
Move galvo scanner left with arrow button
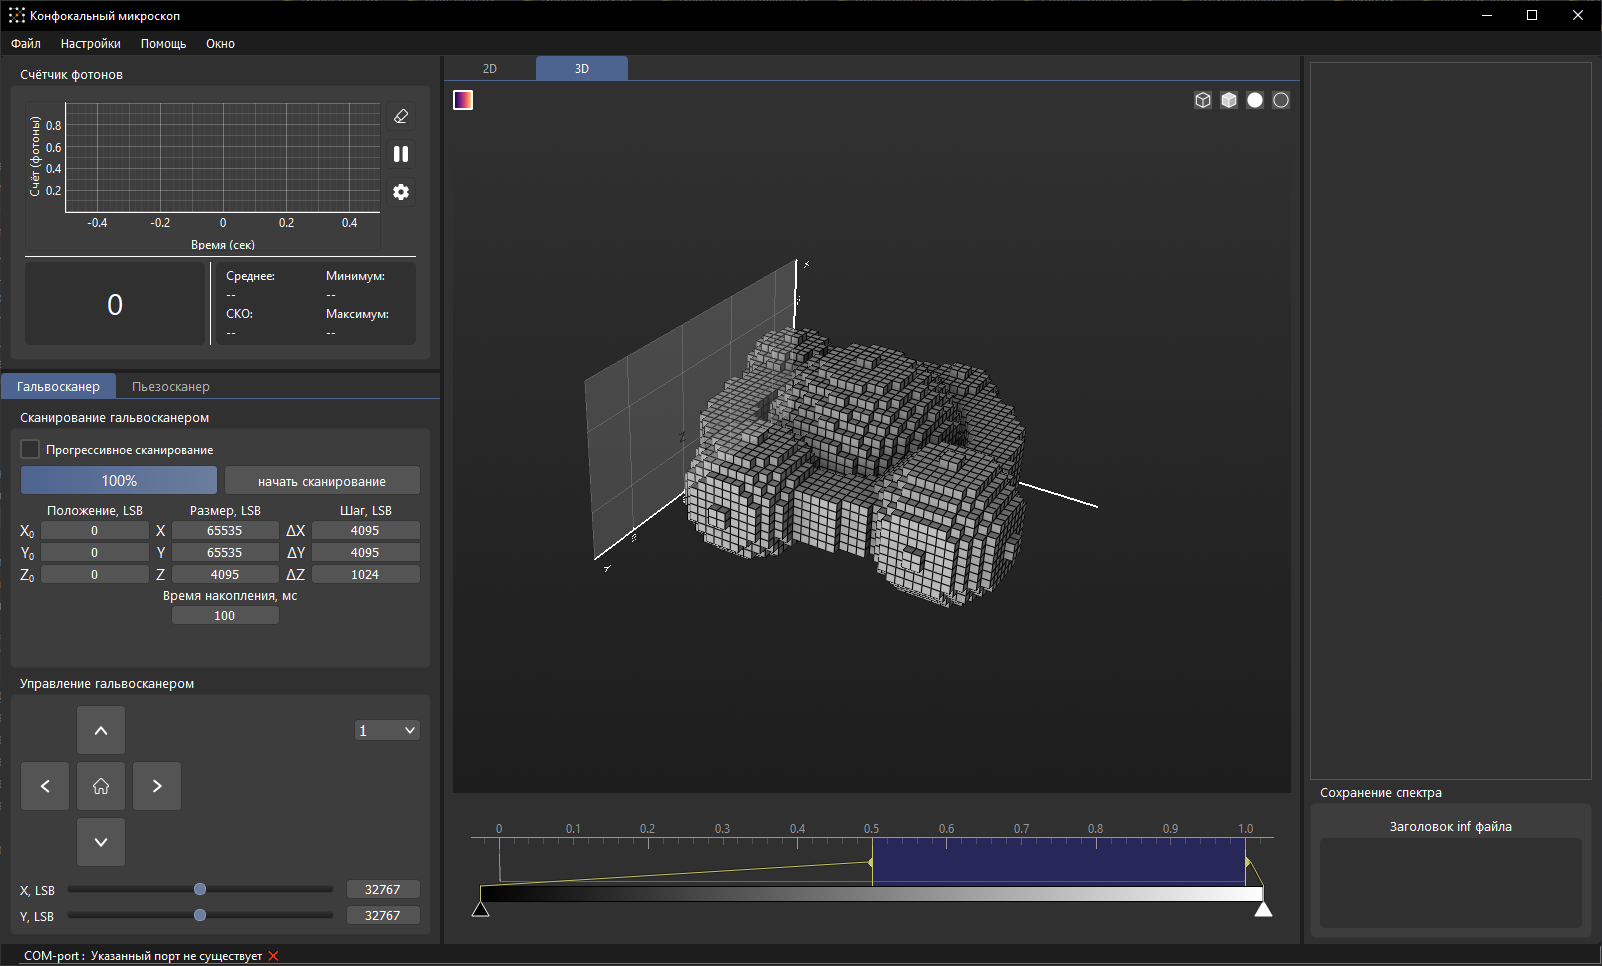(45, 786)
